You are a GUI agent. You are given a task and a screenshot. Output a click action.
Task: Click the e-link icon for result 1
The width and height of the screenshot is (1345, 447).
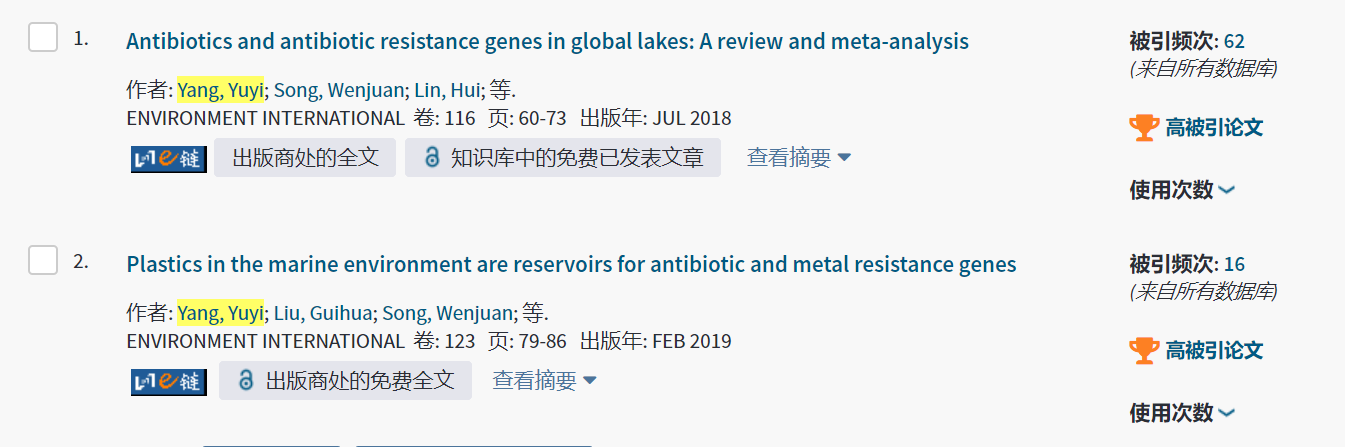168,158
